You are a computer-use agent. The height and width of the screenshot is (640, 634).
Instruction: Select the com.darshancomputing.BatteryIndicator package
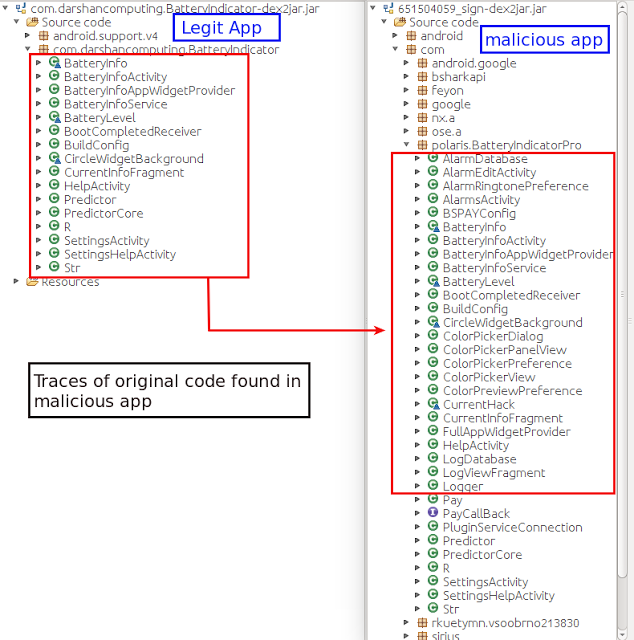click(165, 49)
